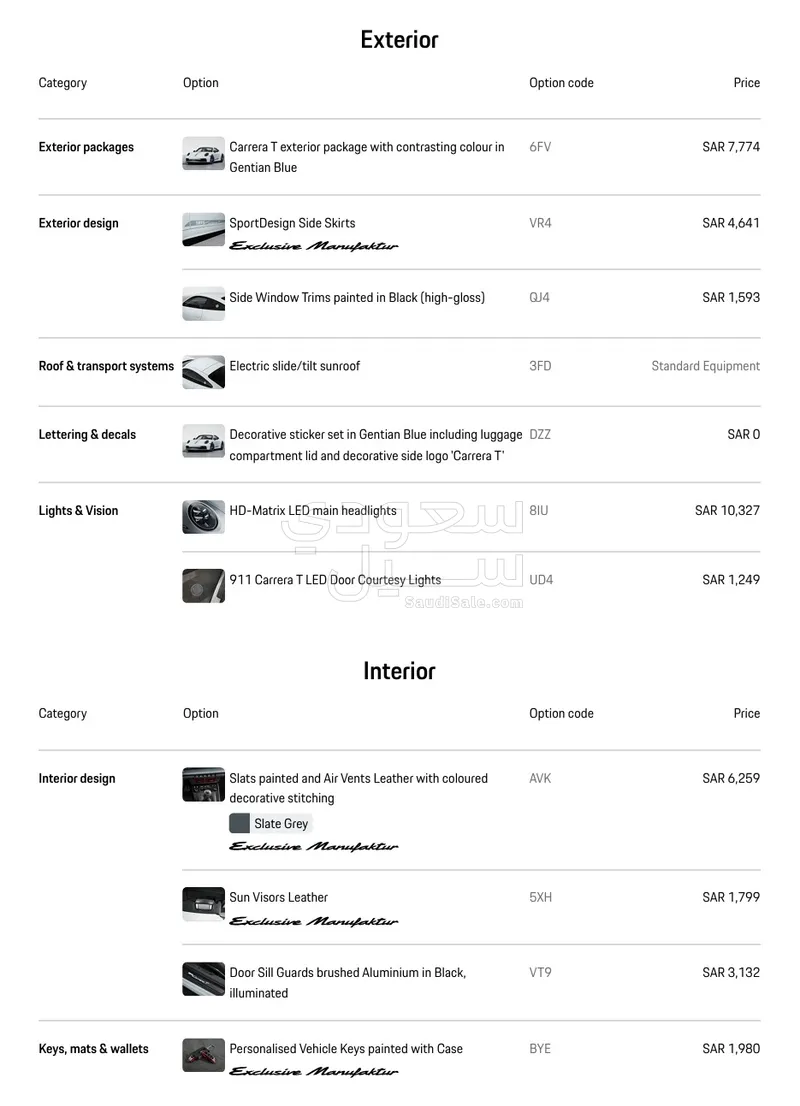Click the SAR 10,327 price
Screen dimensions: 800x1106
727,511
